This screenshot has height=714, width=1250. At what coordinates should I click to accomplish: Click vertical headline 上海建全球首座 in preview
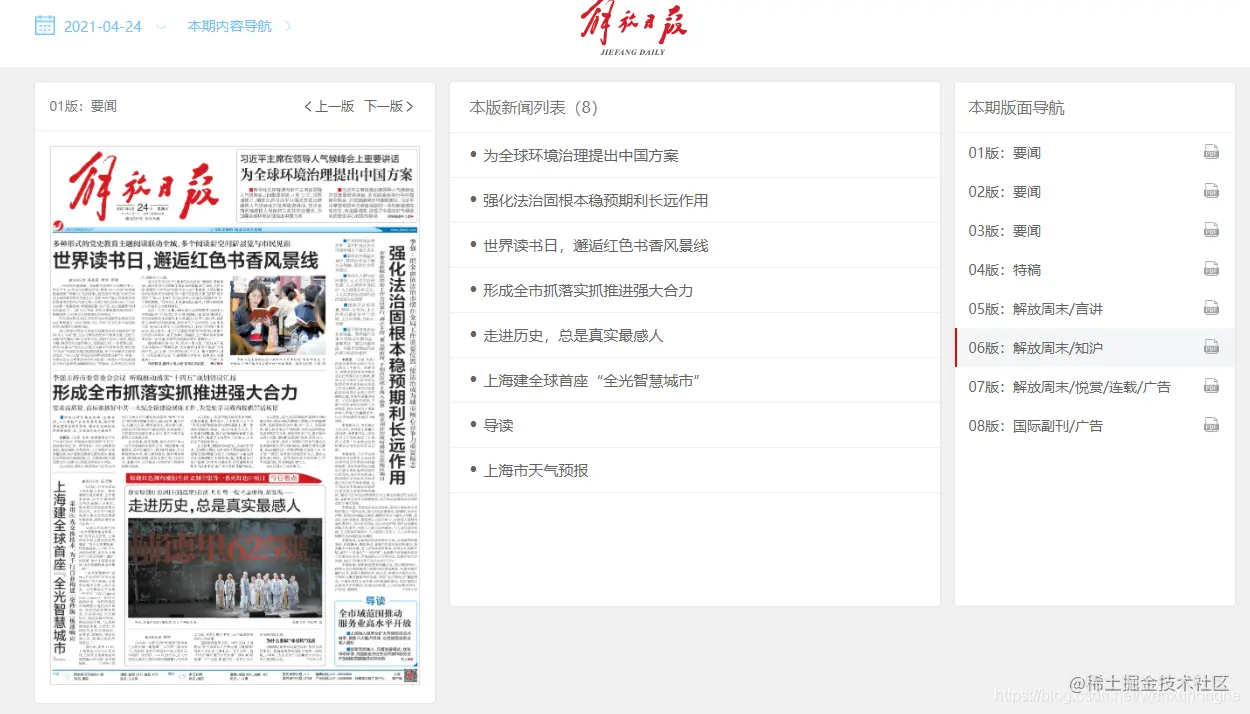(x=61, y=572)
